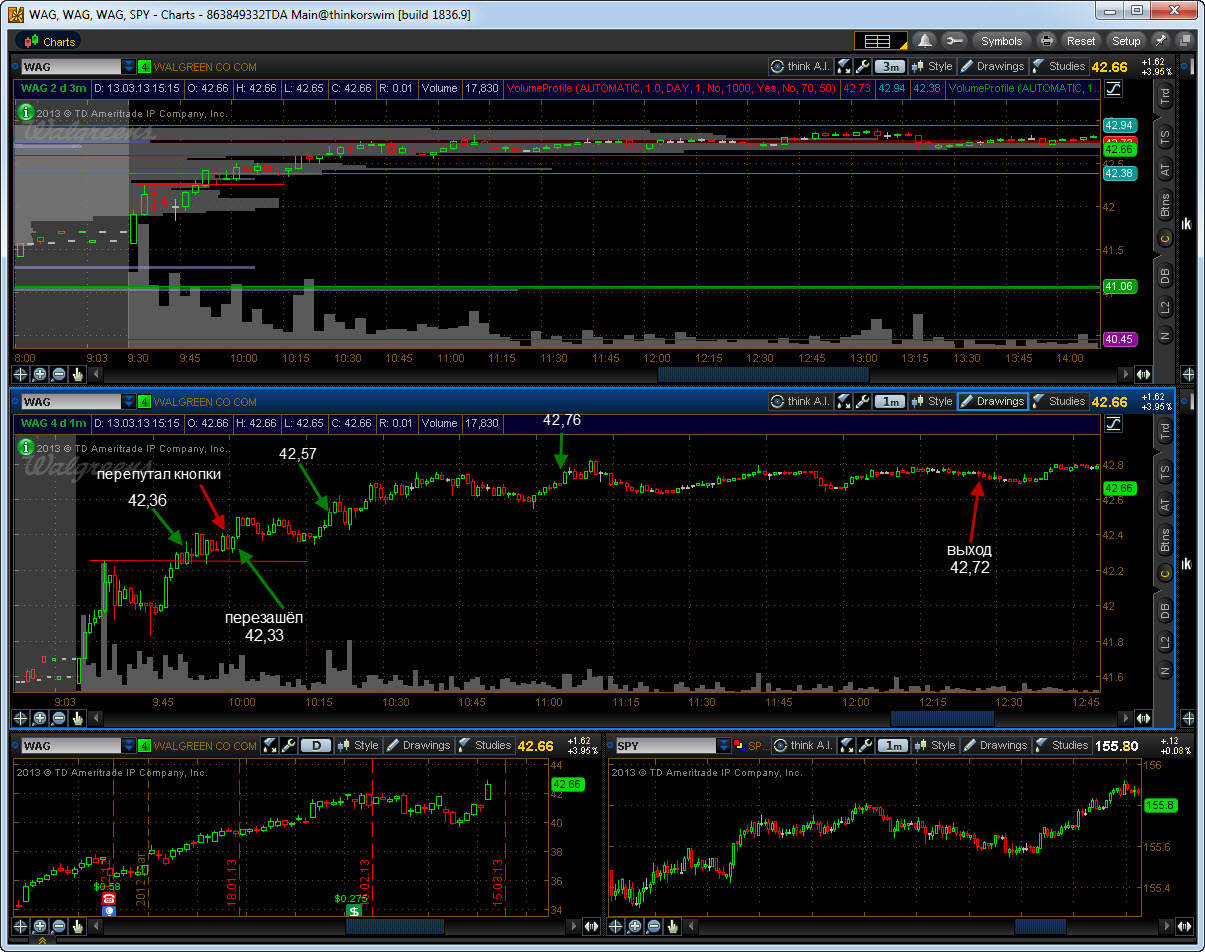The width and height of the screenshot is (1205, 952).
Task: Open wrench settings on the WAG daily chart
Action: pos(288,745)
